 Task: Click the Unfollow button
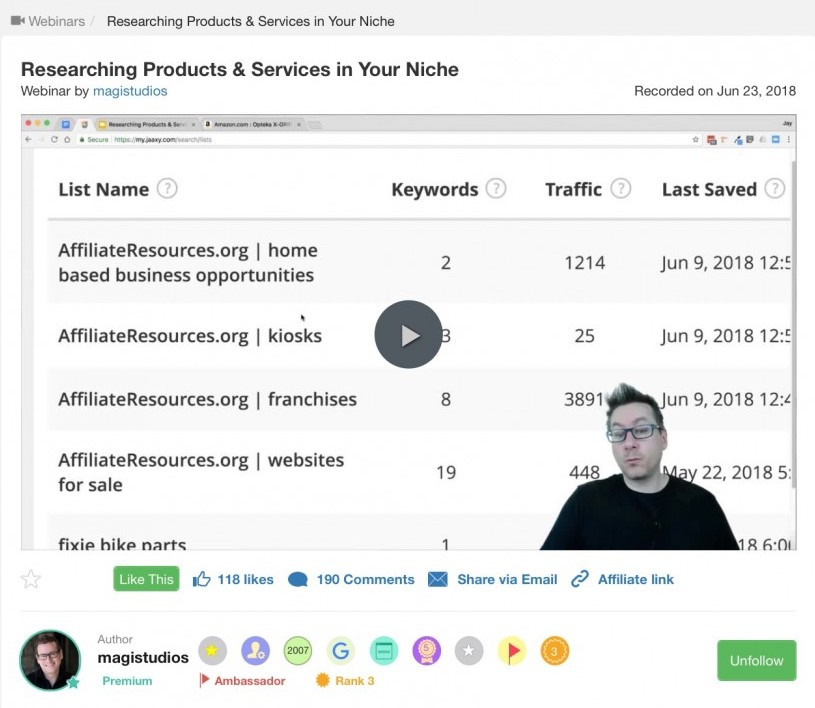pos(756,660)
